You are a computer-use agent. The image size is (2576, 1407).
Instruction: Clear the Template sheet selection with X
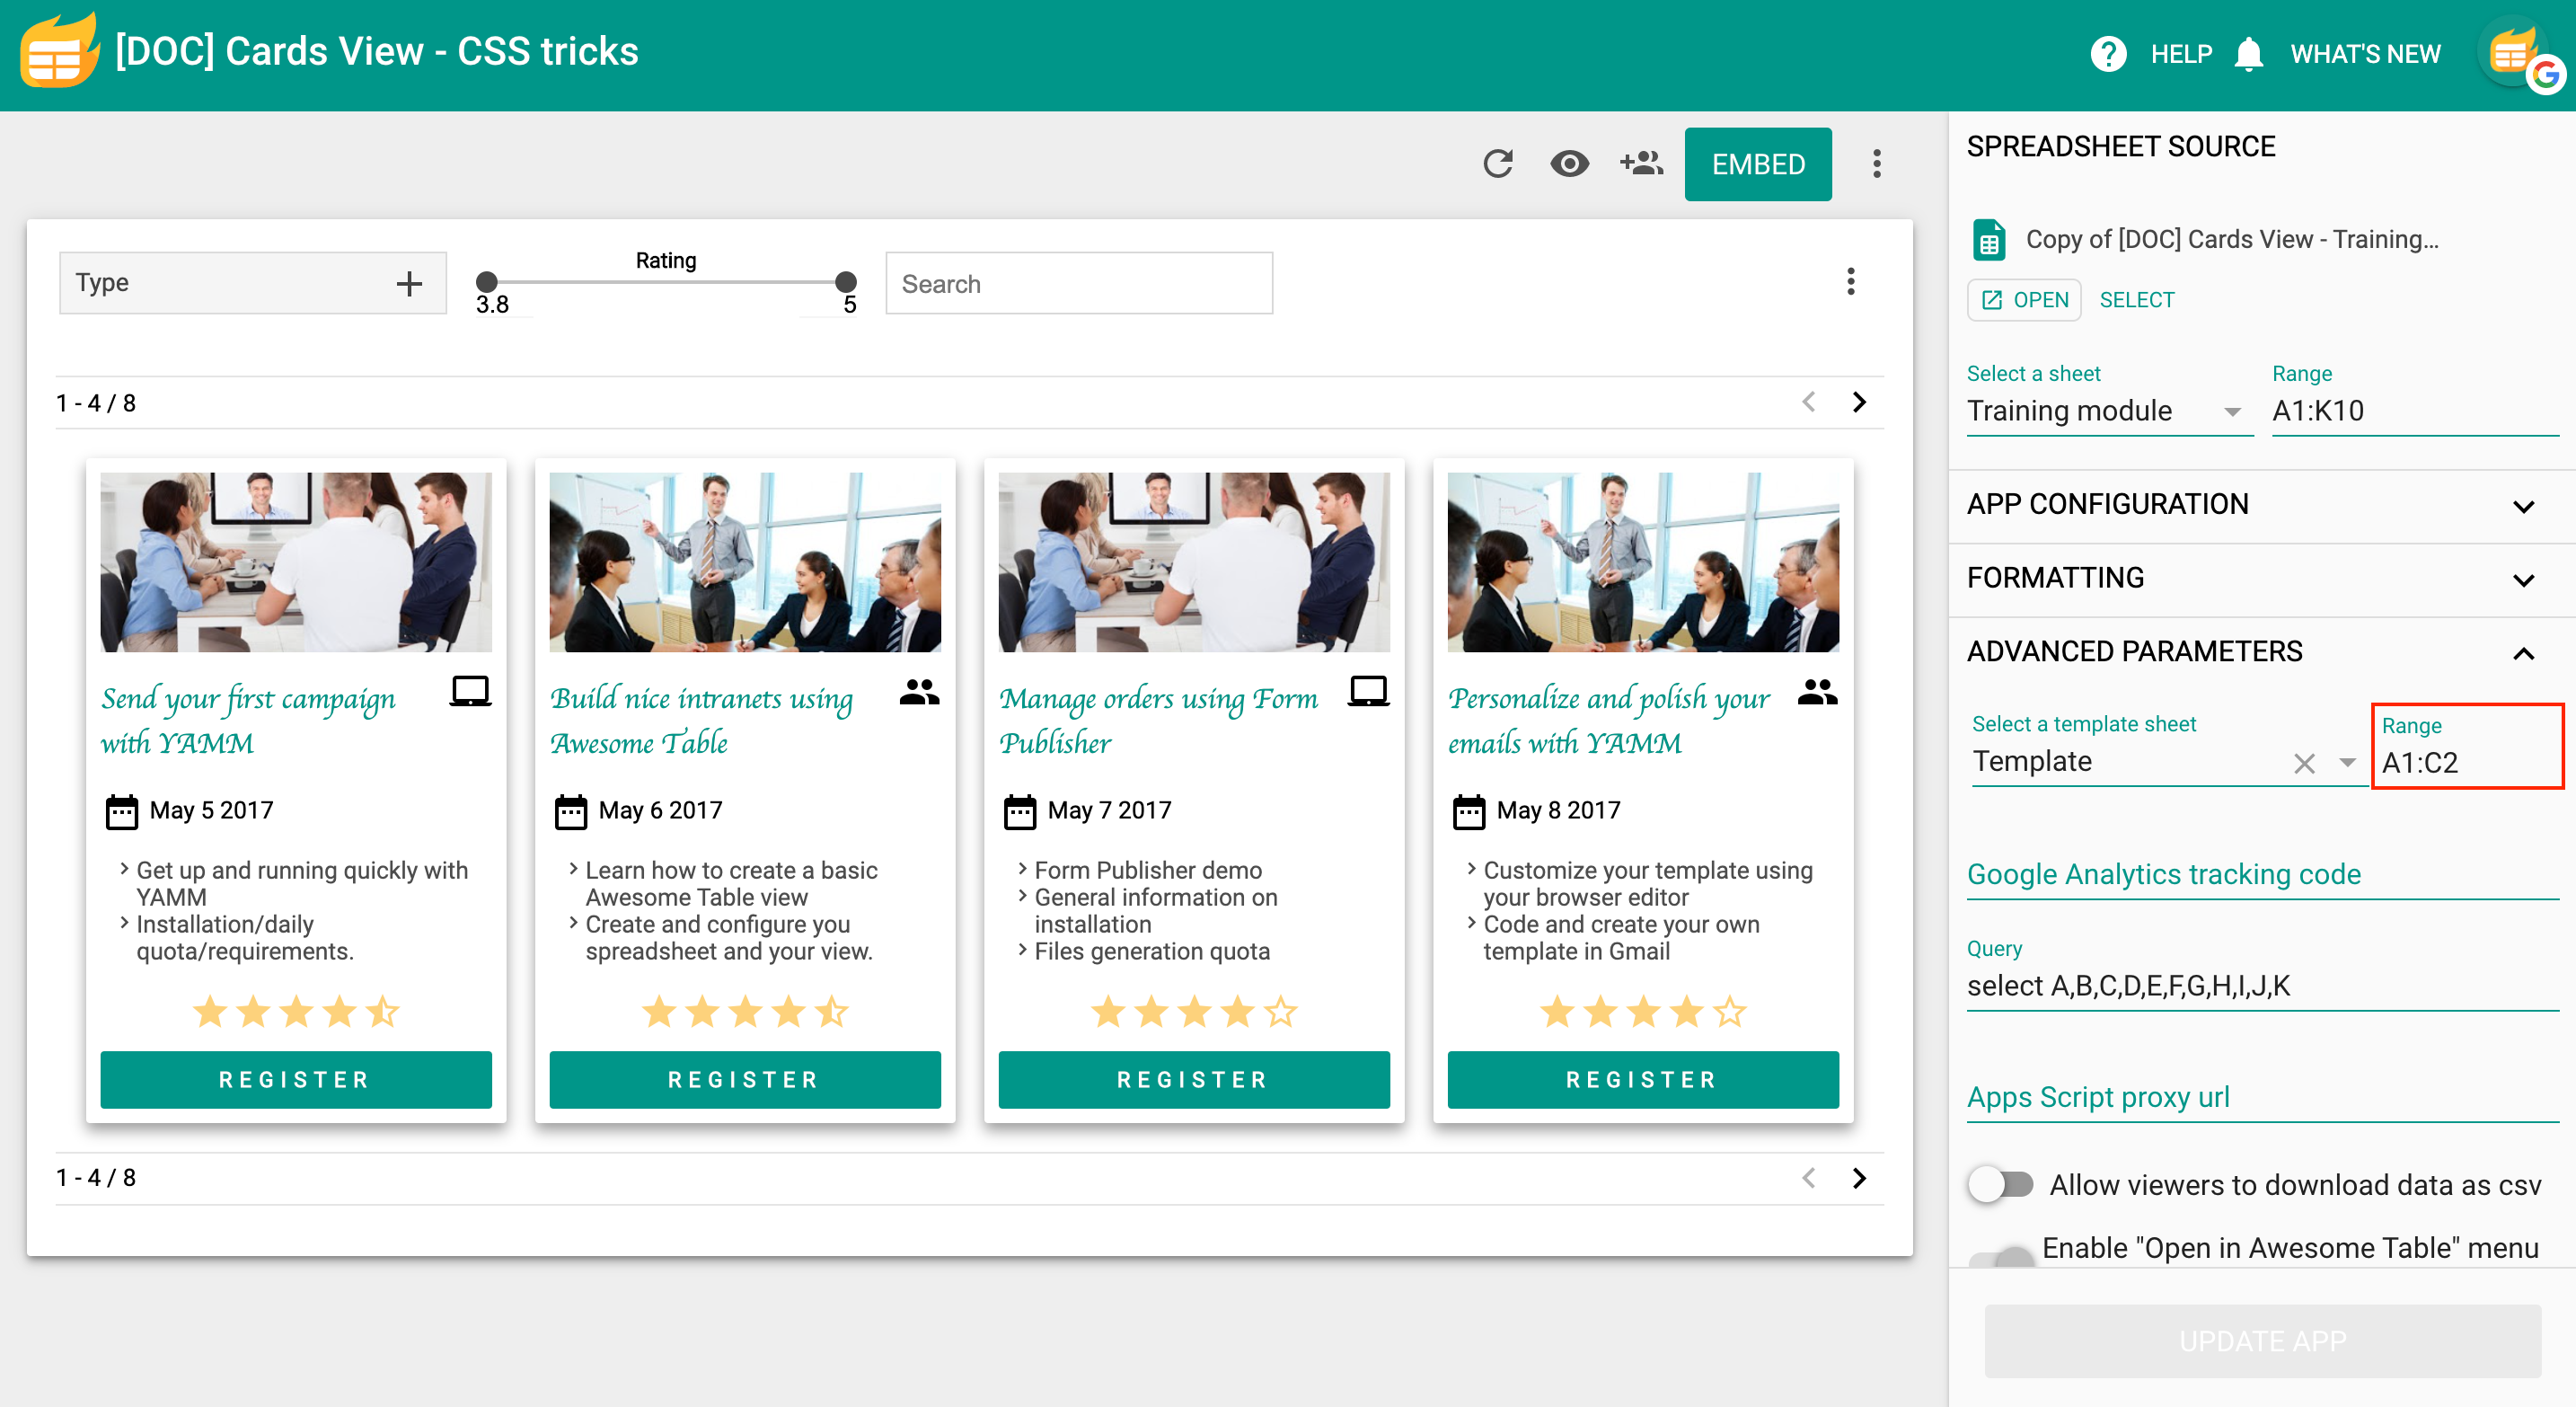tap(2304, 764)
